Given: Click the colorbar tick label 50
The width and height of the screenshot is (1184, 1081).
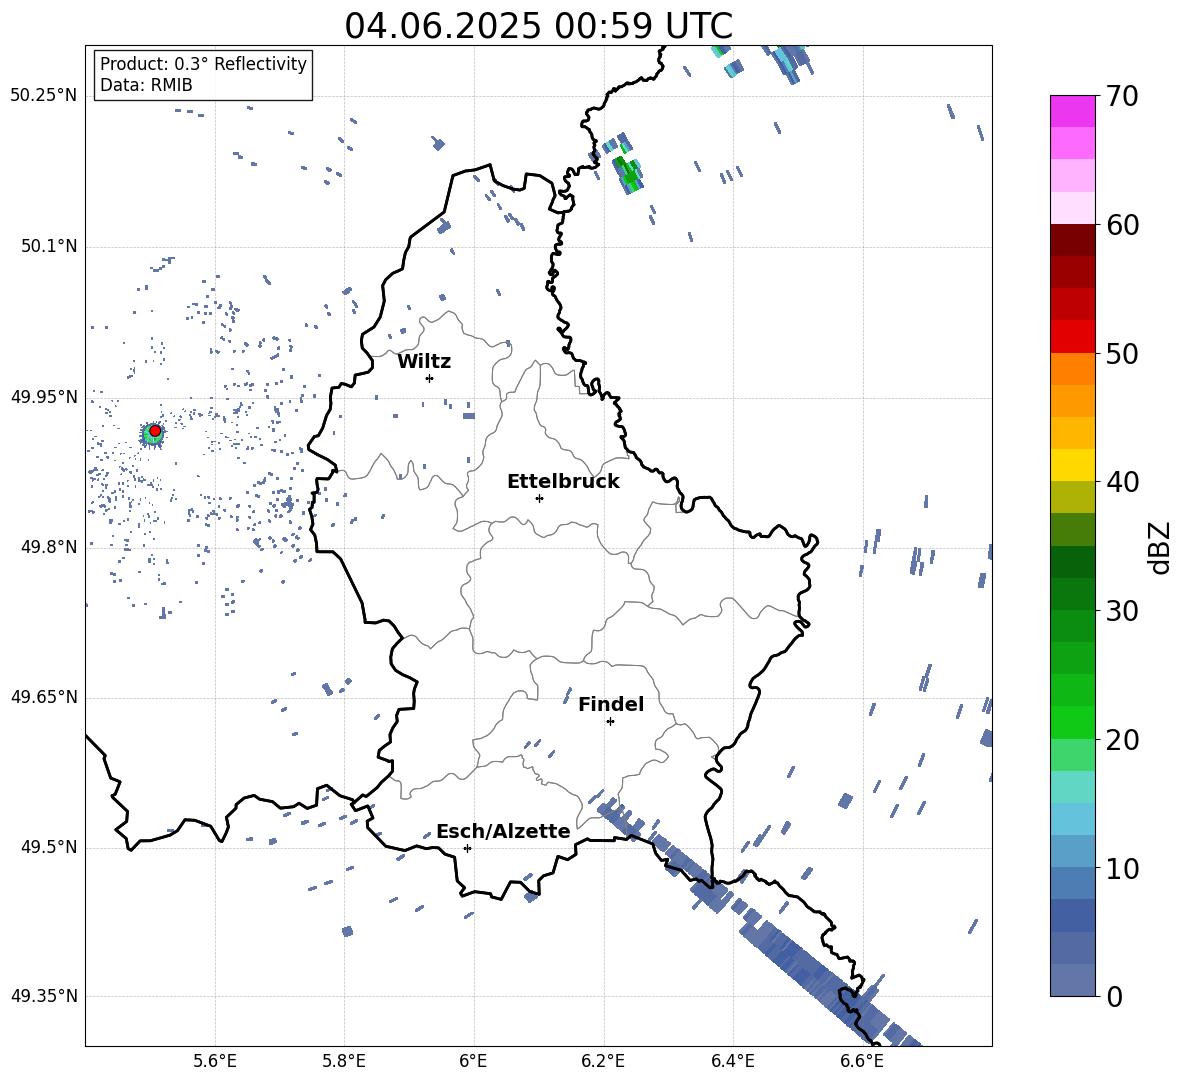Looking at the screenshot, I should [1122, 353].
